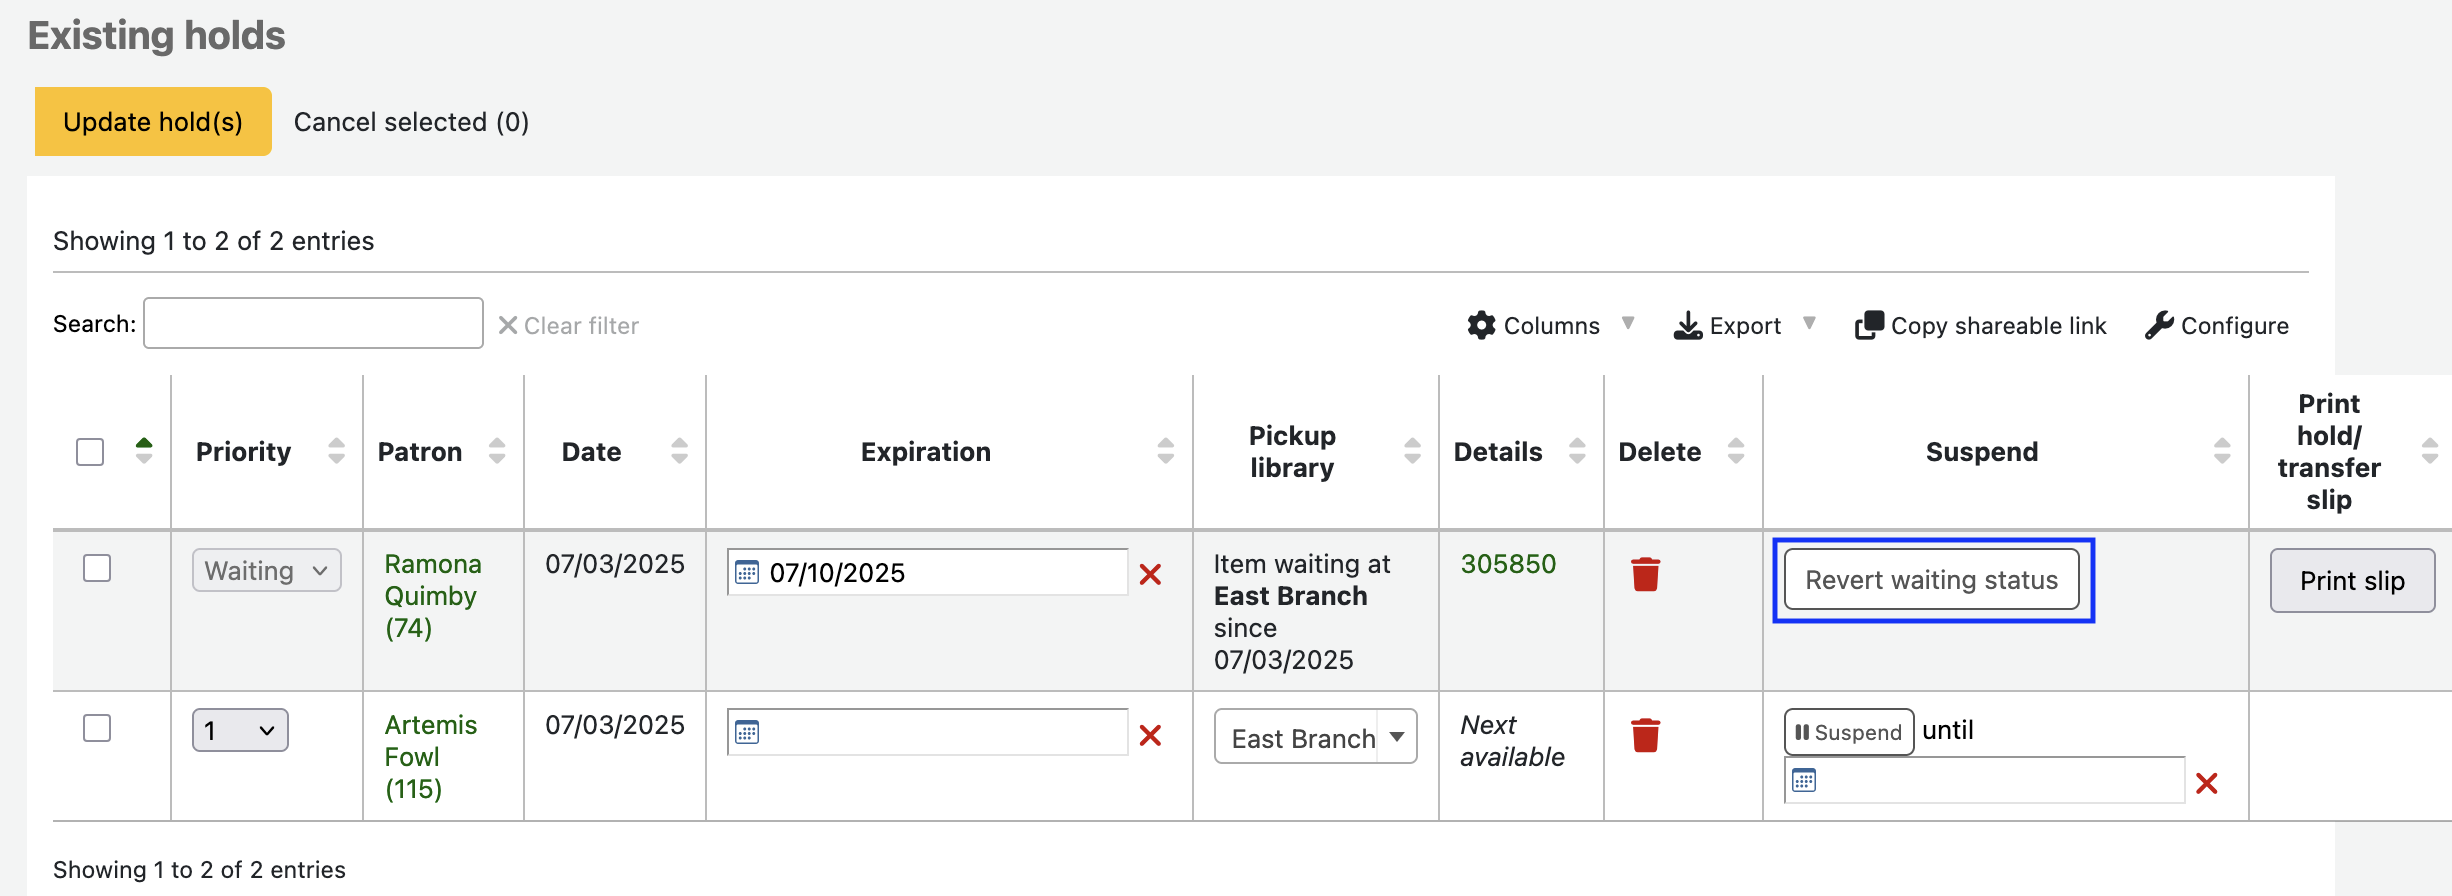Screen dimensions: 2452x896
Task: Sort table by Patron column header
Action: (x=420, y=452)
